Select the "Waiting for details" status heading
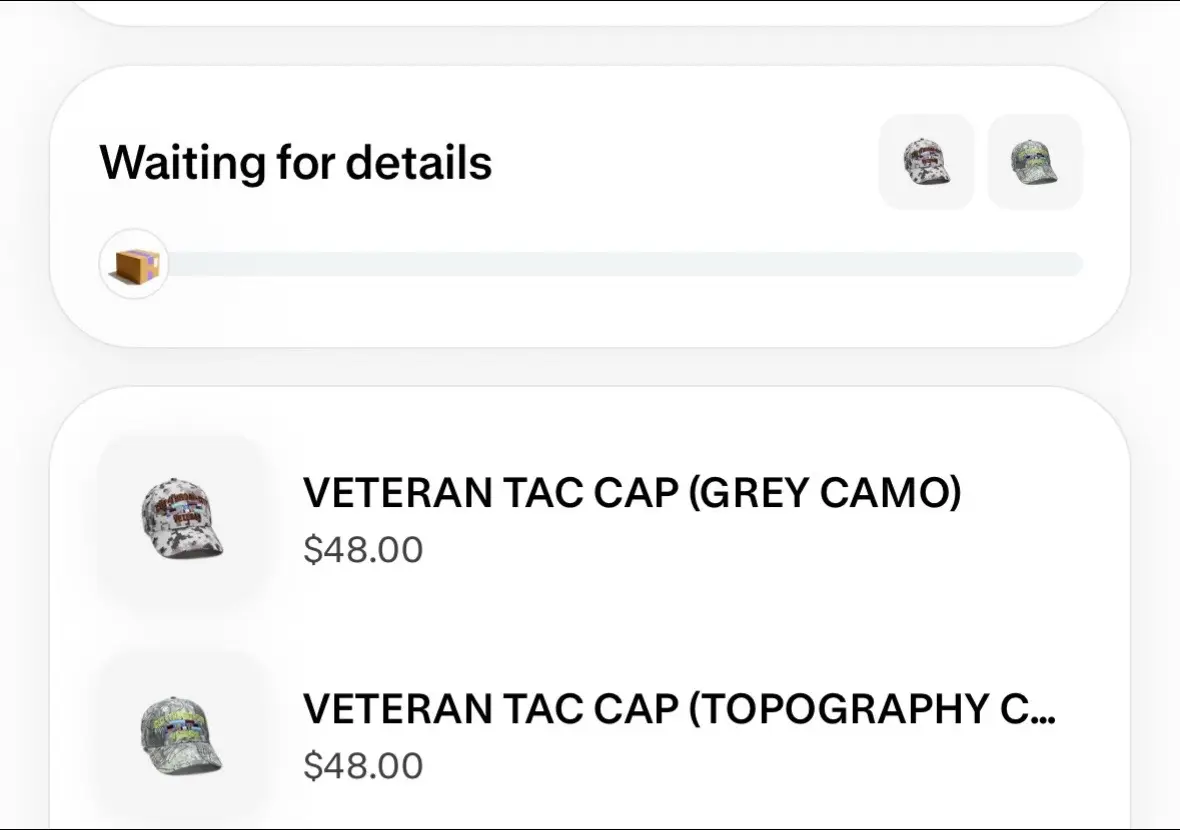 [296, 163]
